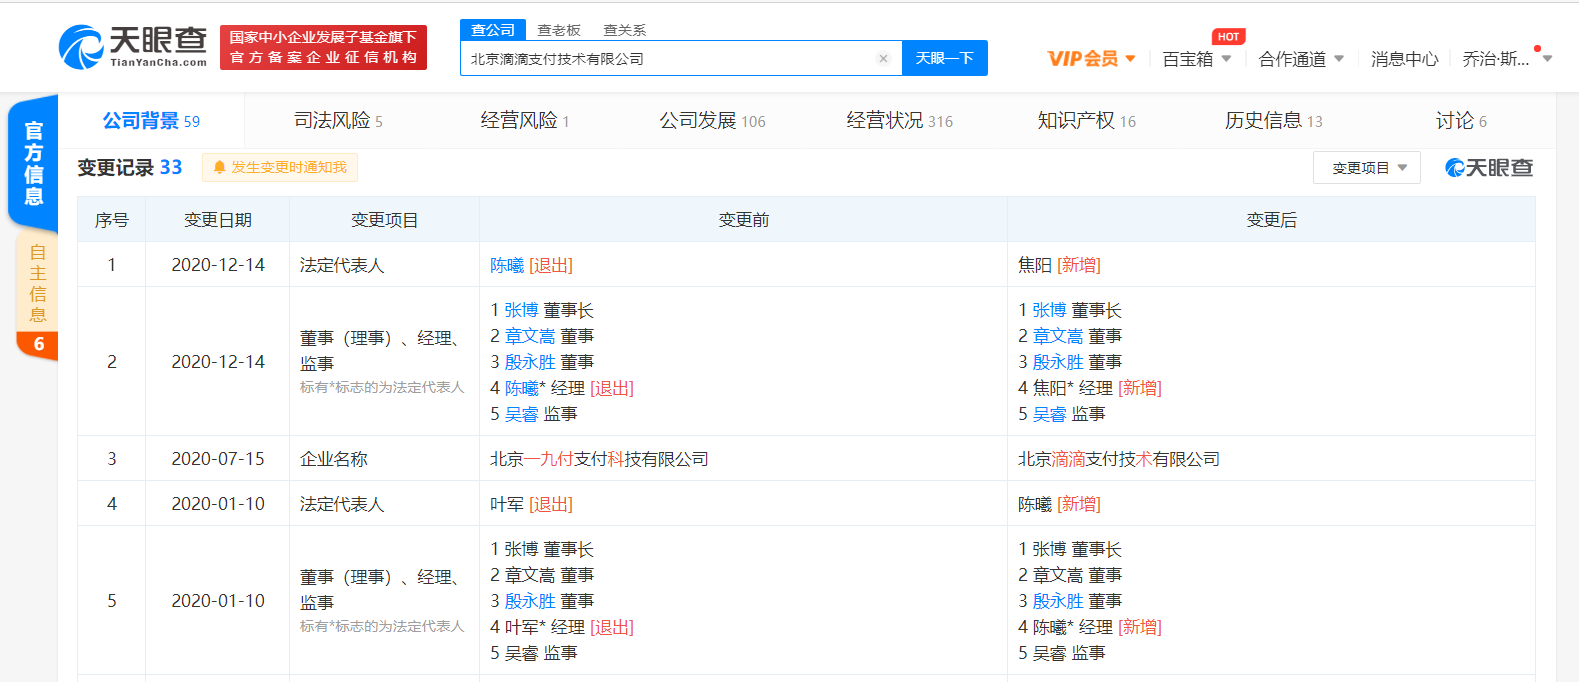The width and height of the screenshot is (1579, 682).
Task: Open 章文嵩 link in row 2 变更前
Action: click(x=530, y=336)
